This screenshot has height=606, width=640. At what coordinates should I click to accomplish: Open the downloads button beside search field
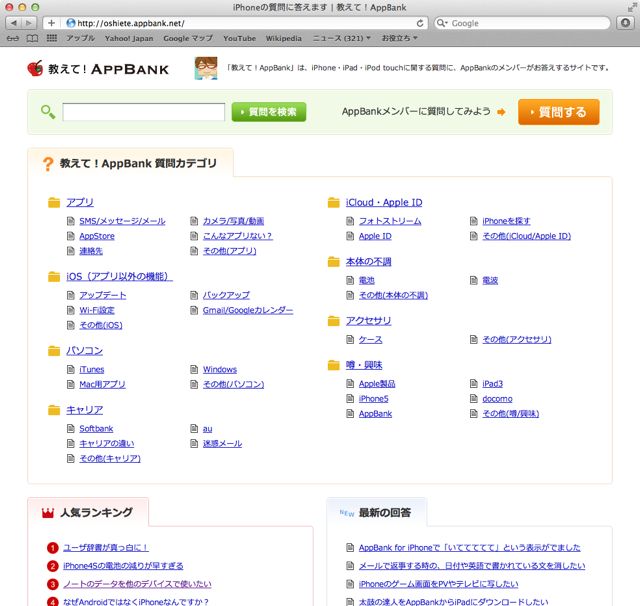(x=625, y=23)
